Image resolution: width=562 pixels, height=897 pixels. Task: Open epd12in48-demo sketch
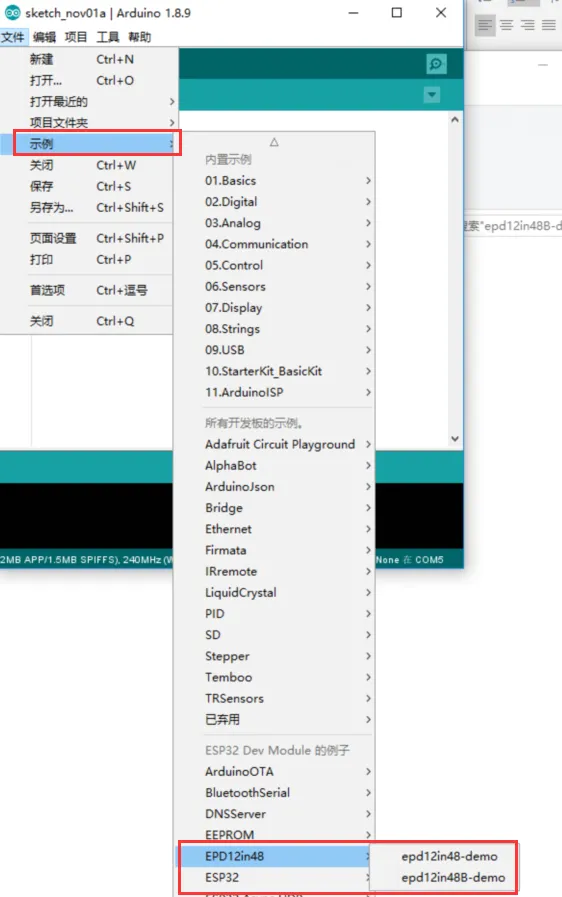445,856
